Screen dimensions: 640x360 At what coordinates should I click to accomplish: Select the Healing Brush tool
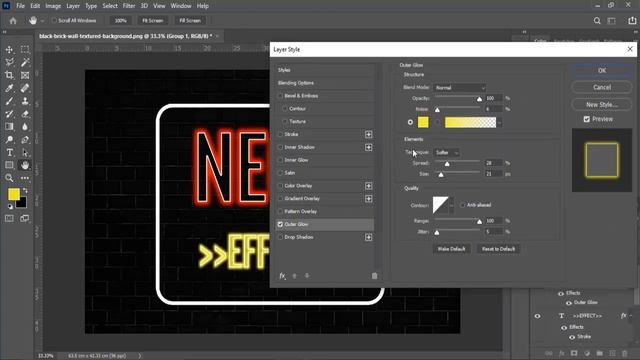click(25, 88)
